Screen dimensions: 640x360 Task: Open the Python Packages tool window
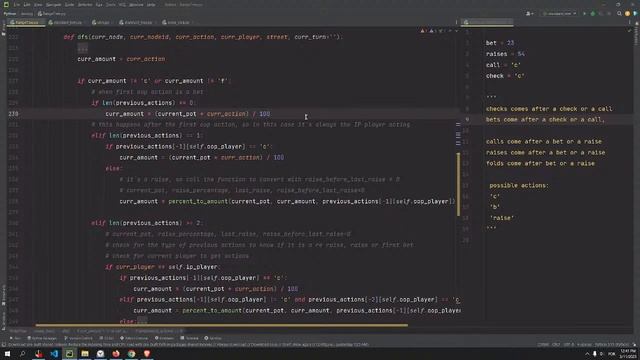42,338
